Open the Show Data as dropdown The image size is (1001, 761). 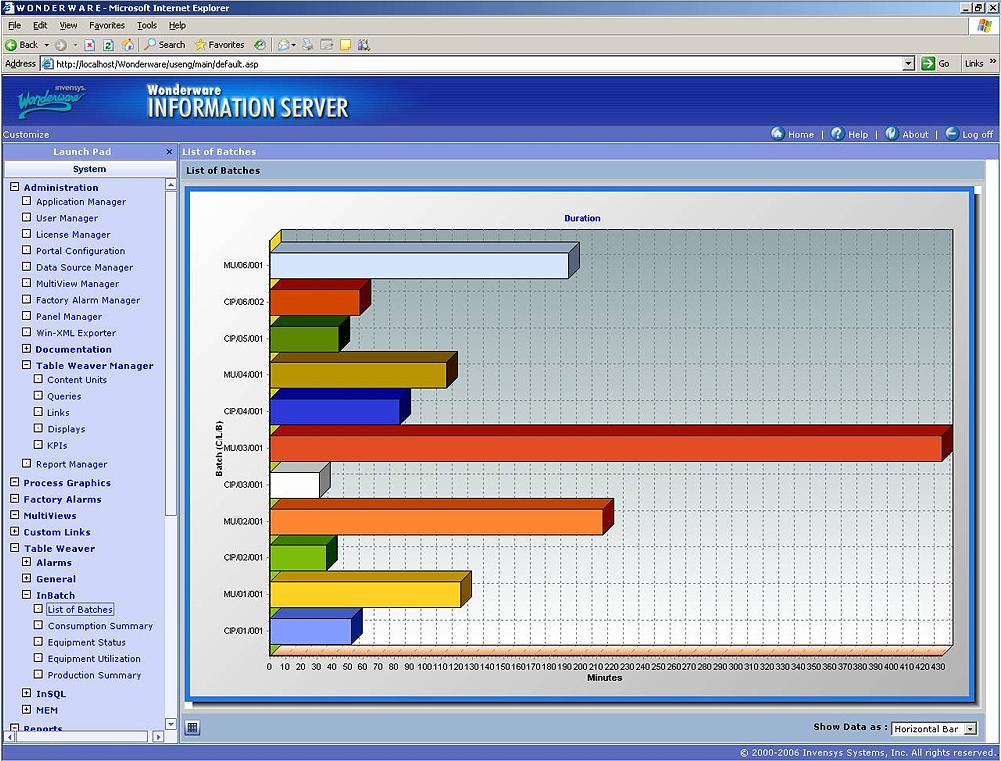pyautogui.click(x=969, y=729)
